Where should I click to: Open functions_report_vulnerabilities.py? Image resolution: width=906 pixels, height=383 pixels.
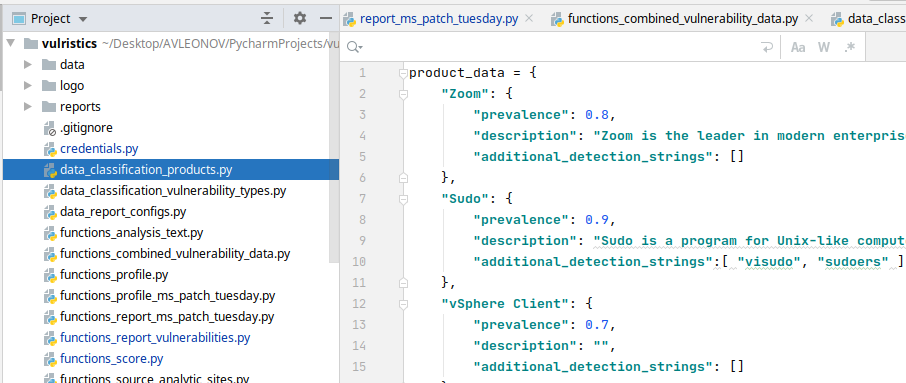pos(155,337)
